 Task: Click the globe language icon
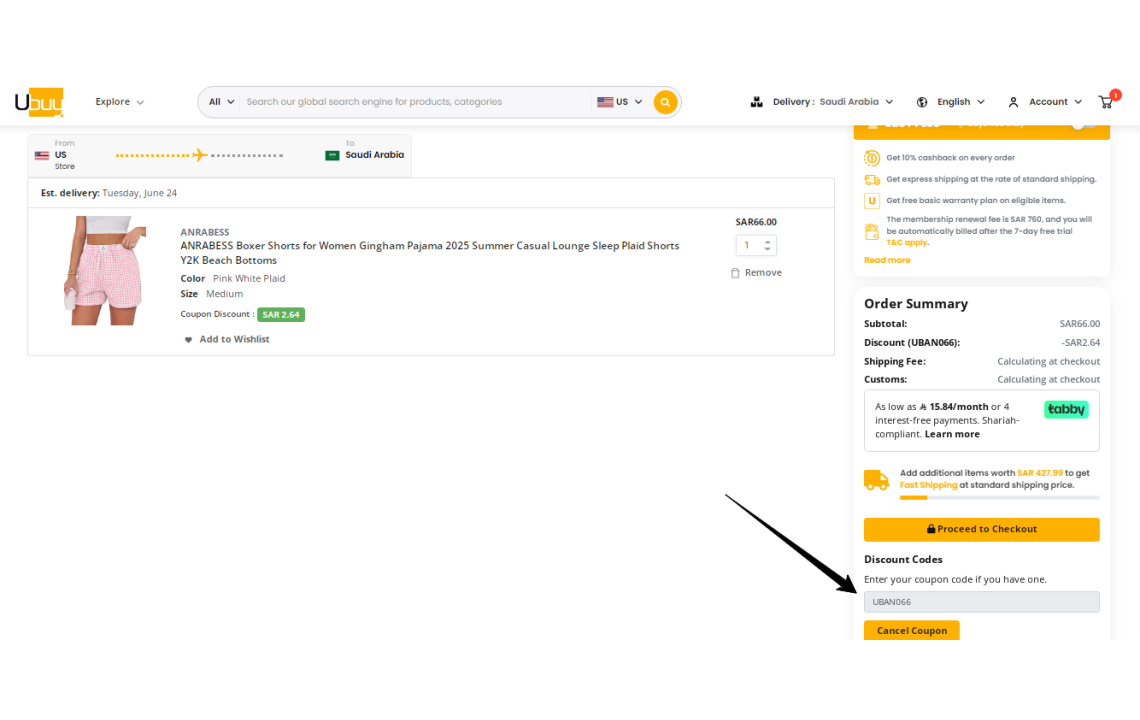click(x=922, y=102)
